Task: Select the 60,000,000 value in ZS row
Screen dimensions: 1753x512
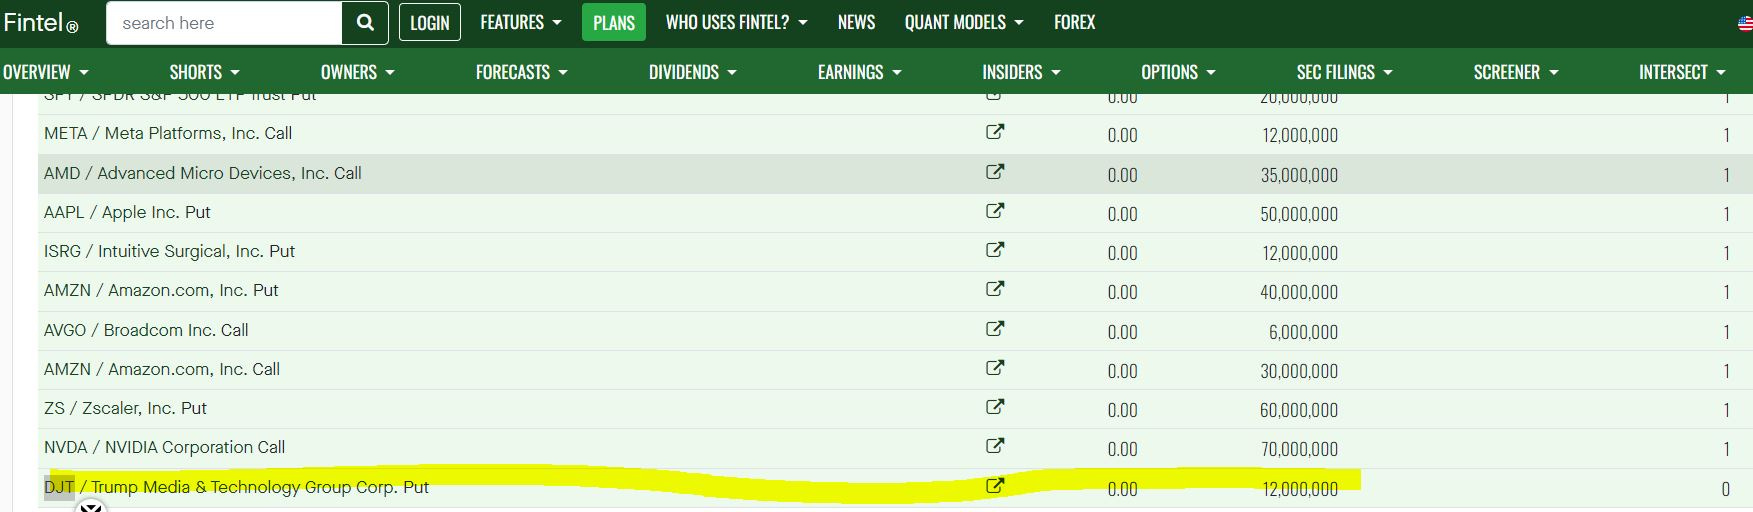Action: [1300, 410]
